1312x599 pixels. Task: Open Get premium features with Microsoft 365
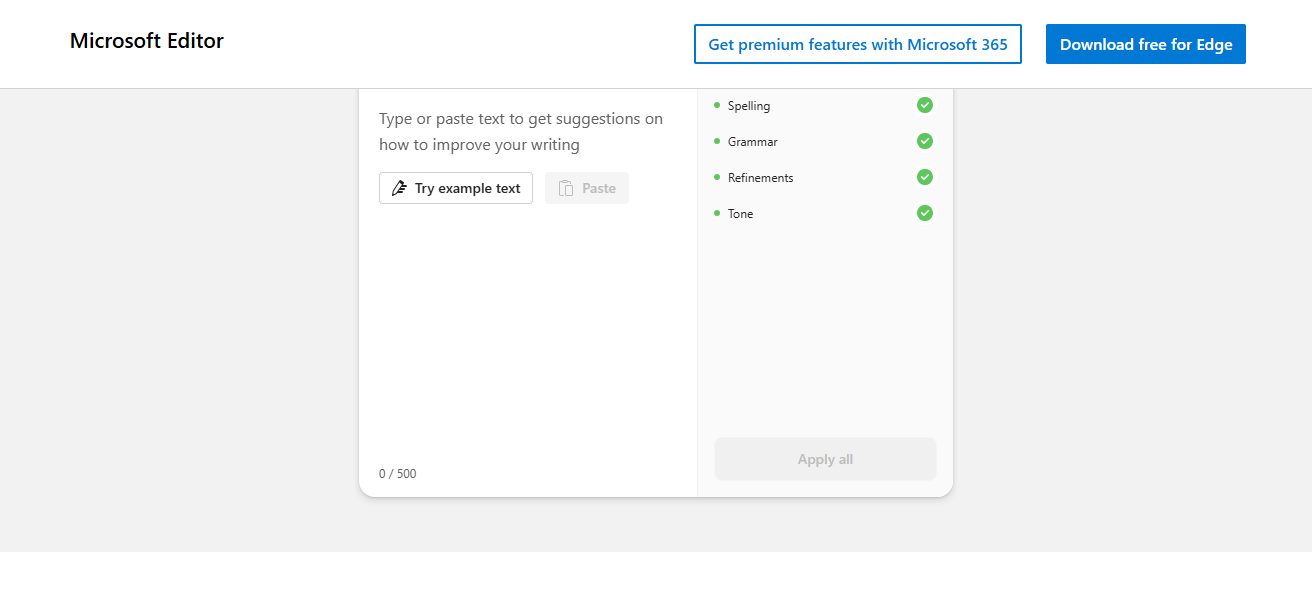[858, 44]
